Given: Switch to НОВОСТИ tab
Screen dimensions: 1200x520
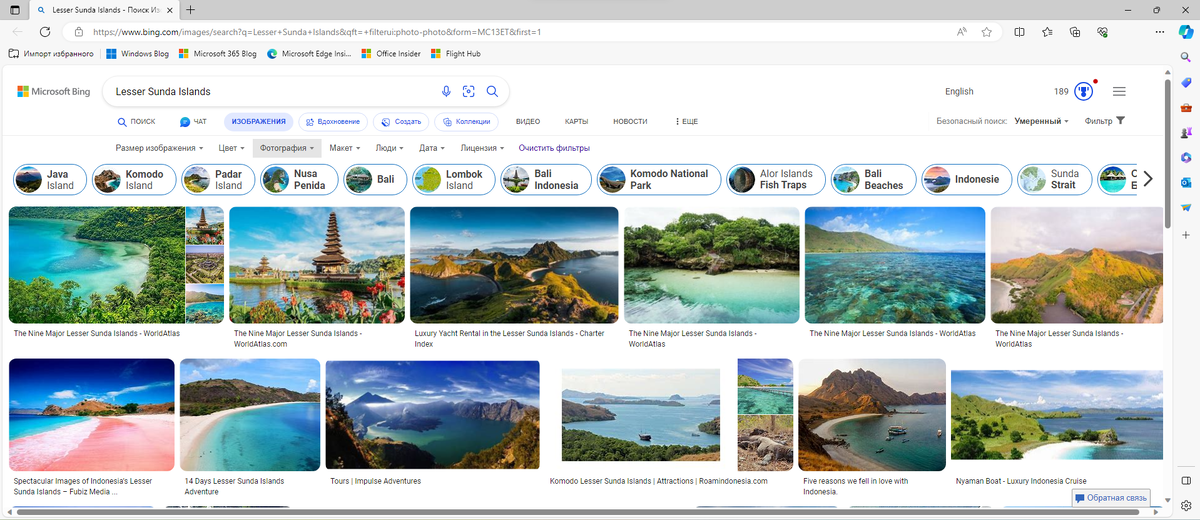Looking at the screenshot, I should 630,121.
